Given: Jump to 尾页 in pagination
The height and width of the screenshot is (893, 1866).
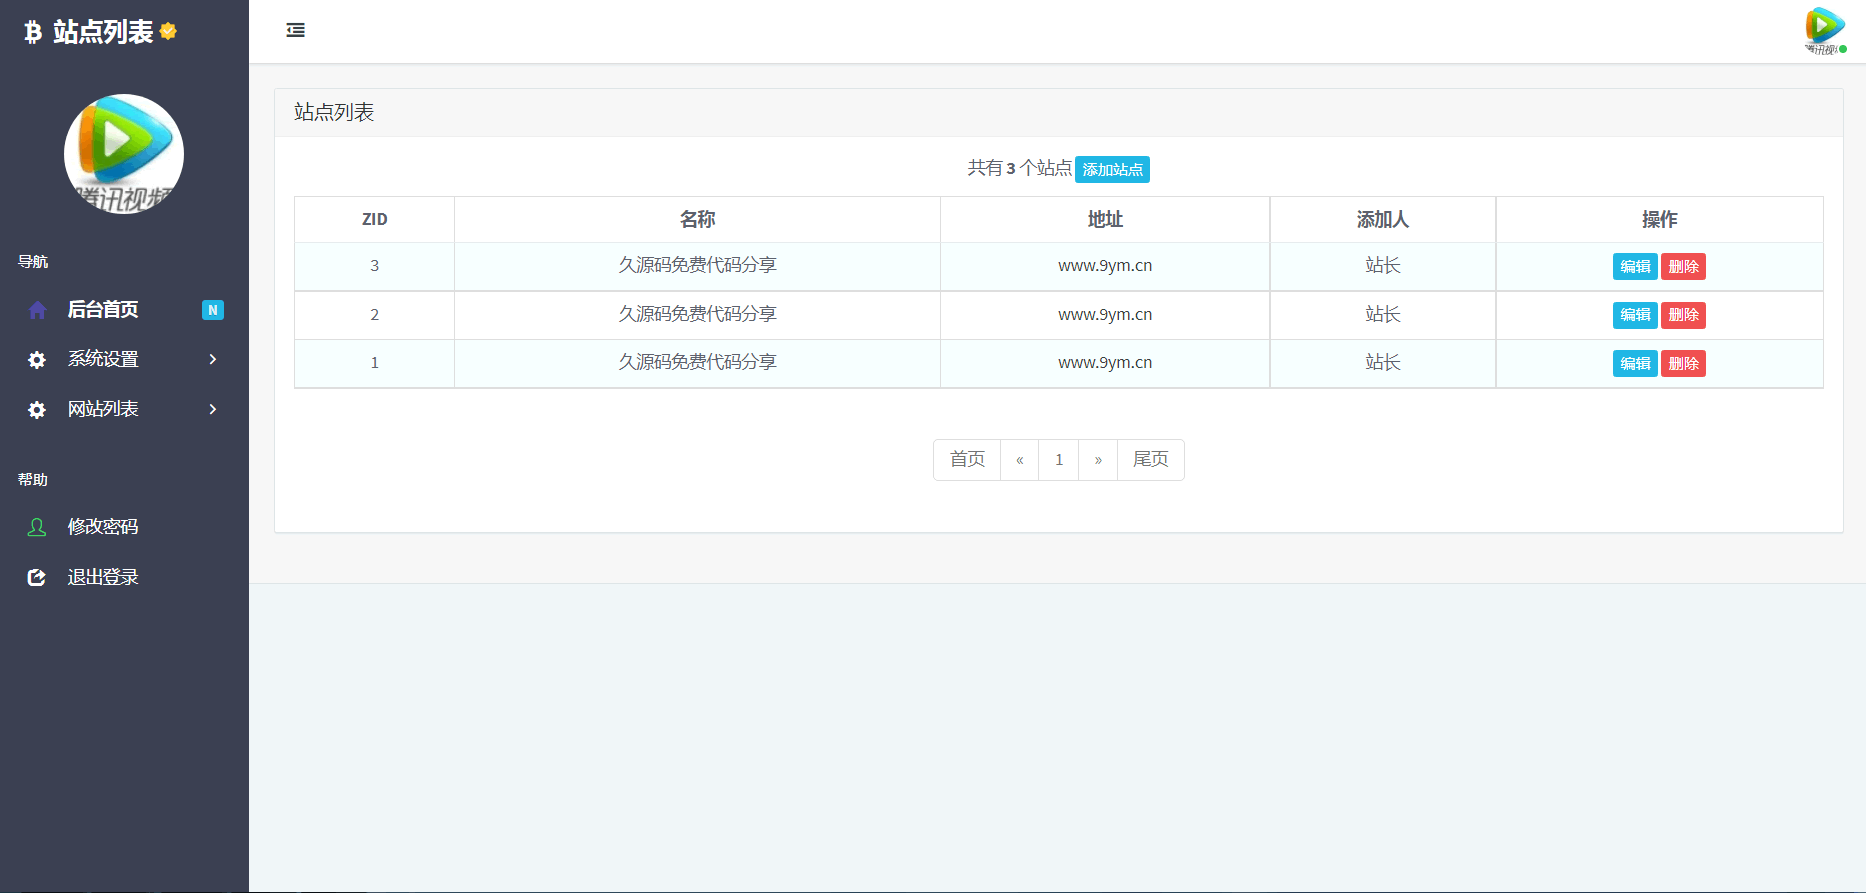Looking at the screenshot, I should click(1150, 460).
